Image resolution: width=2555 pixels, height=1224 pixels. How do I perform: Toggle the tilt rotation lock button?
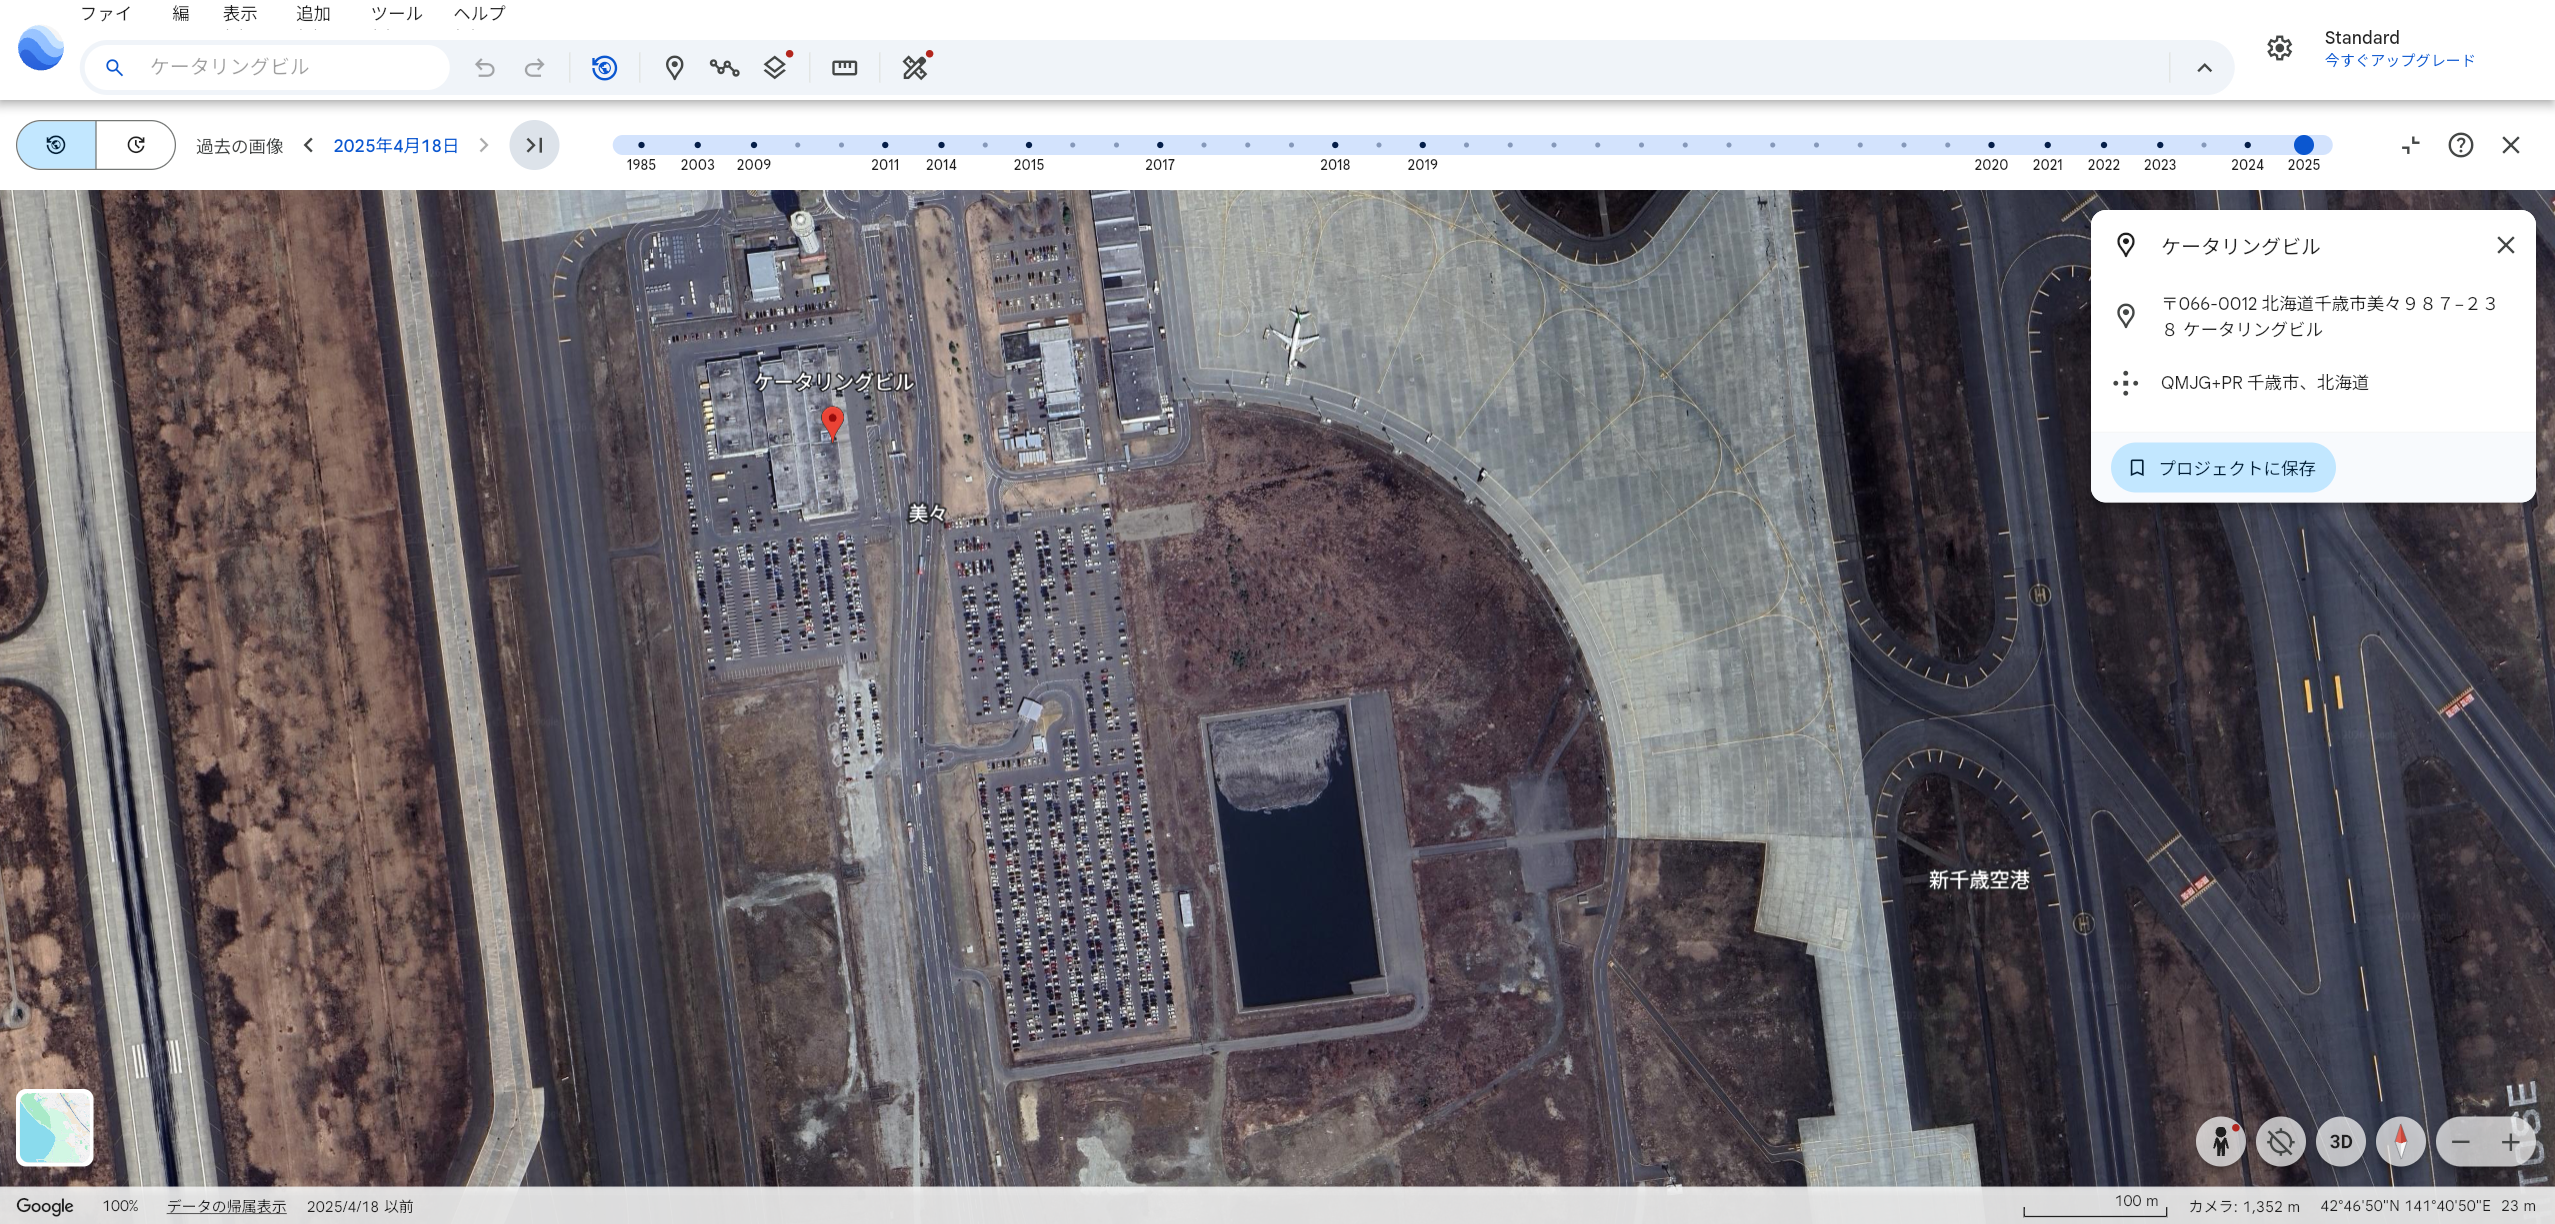click(x=2280, y=1142)
